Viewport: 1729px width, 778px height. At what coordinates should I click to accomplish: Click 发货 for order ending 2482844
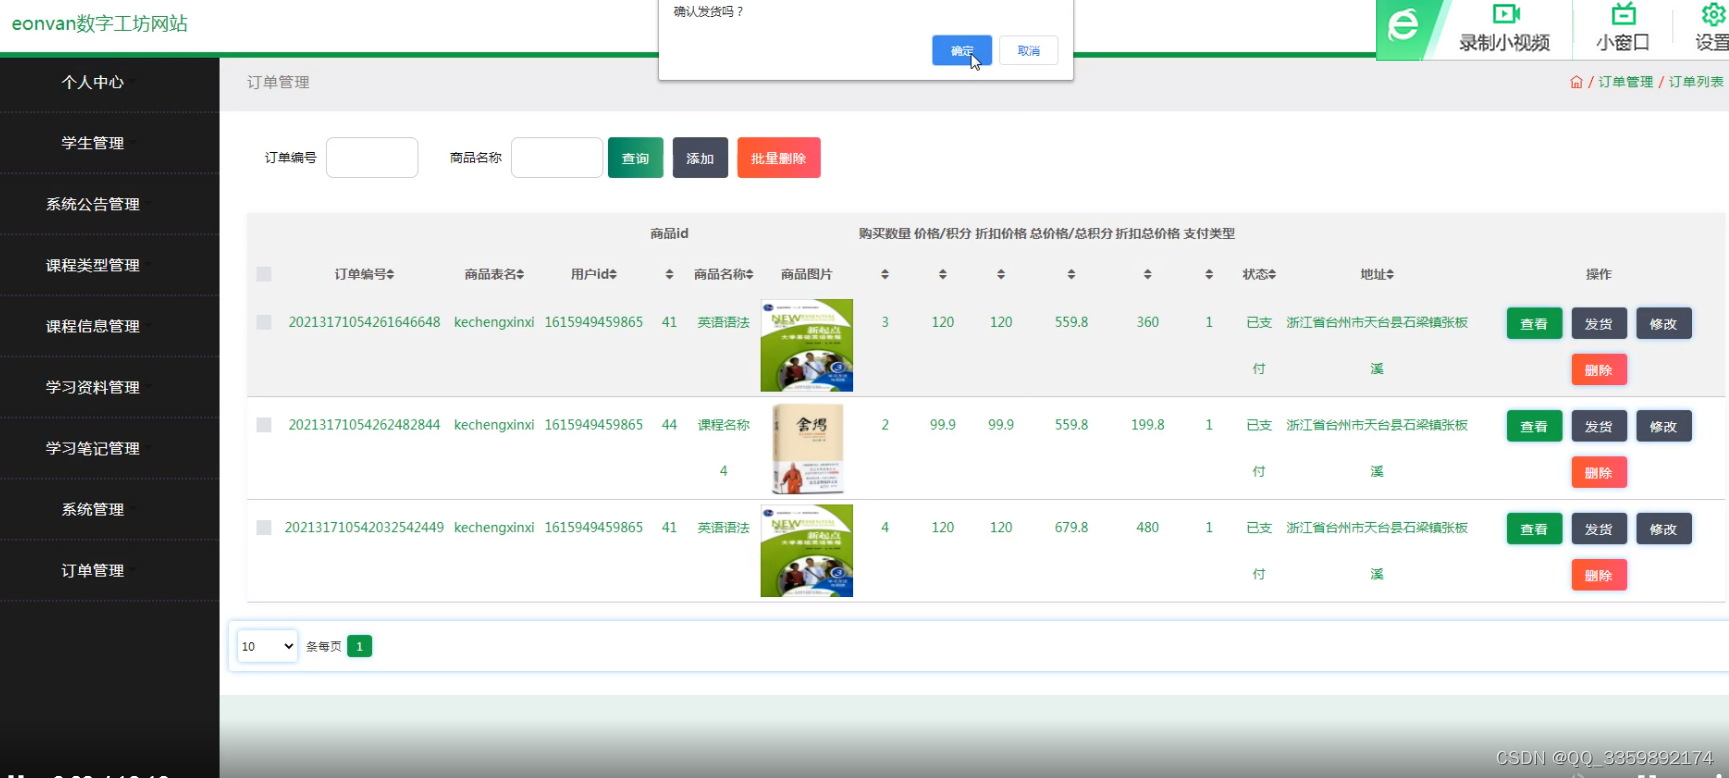(x=1599, y=427)
